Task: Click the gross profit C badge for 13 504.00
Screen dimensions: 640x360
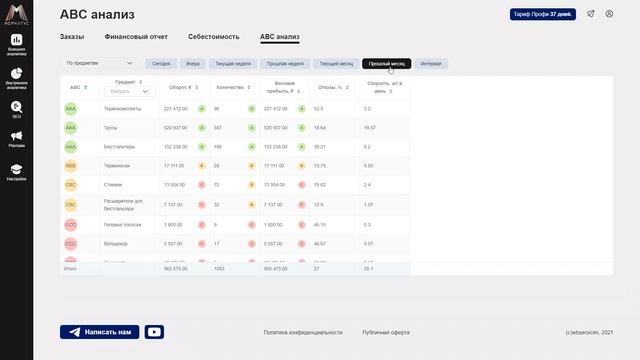Action: [x=302, y=185]
